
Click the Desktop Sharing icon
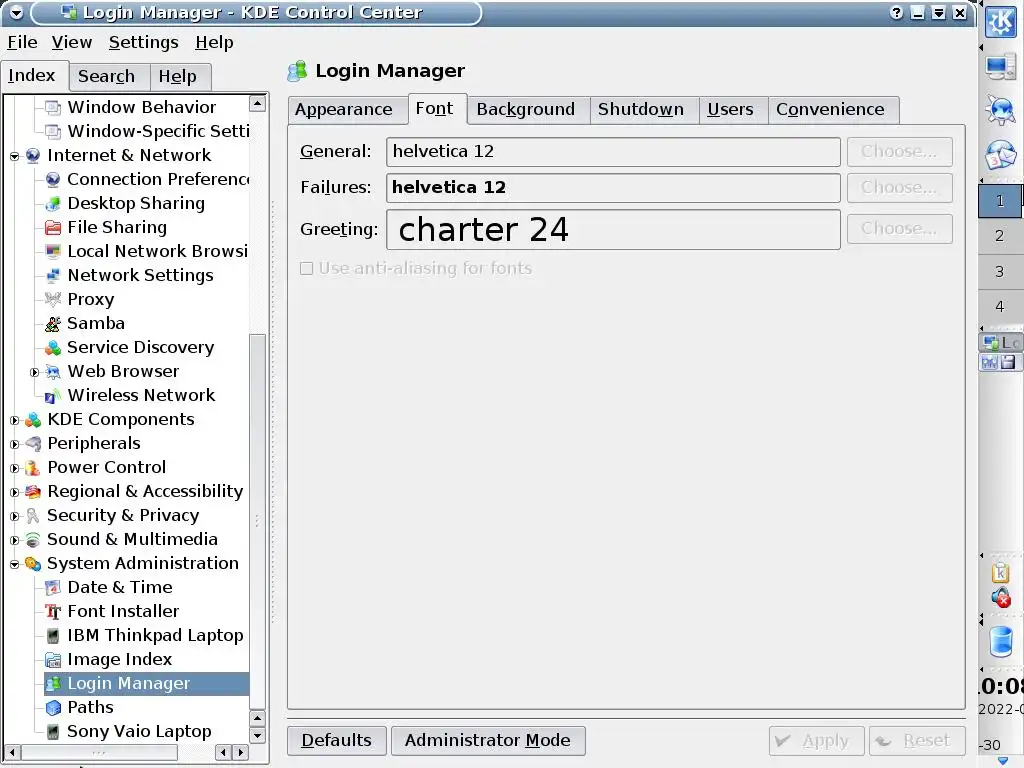[x=53, y=204]
